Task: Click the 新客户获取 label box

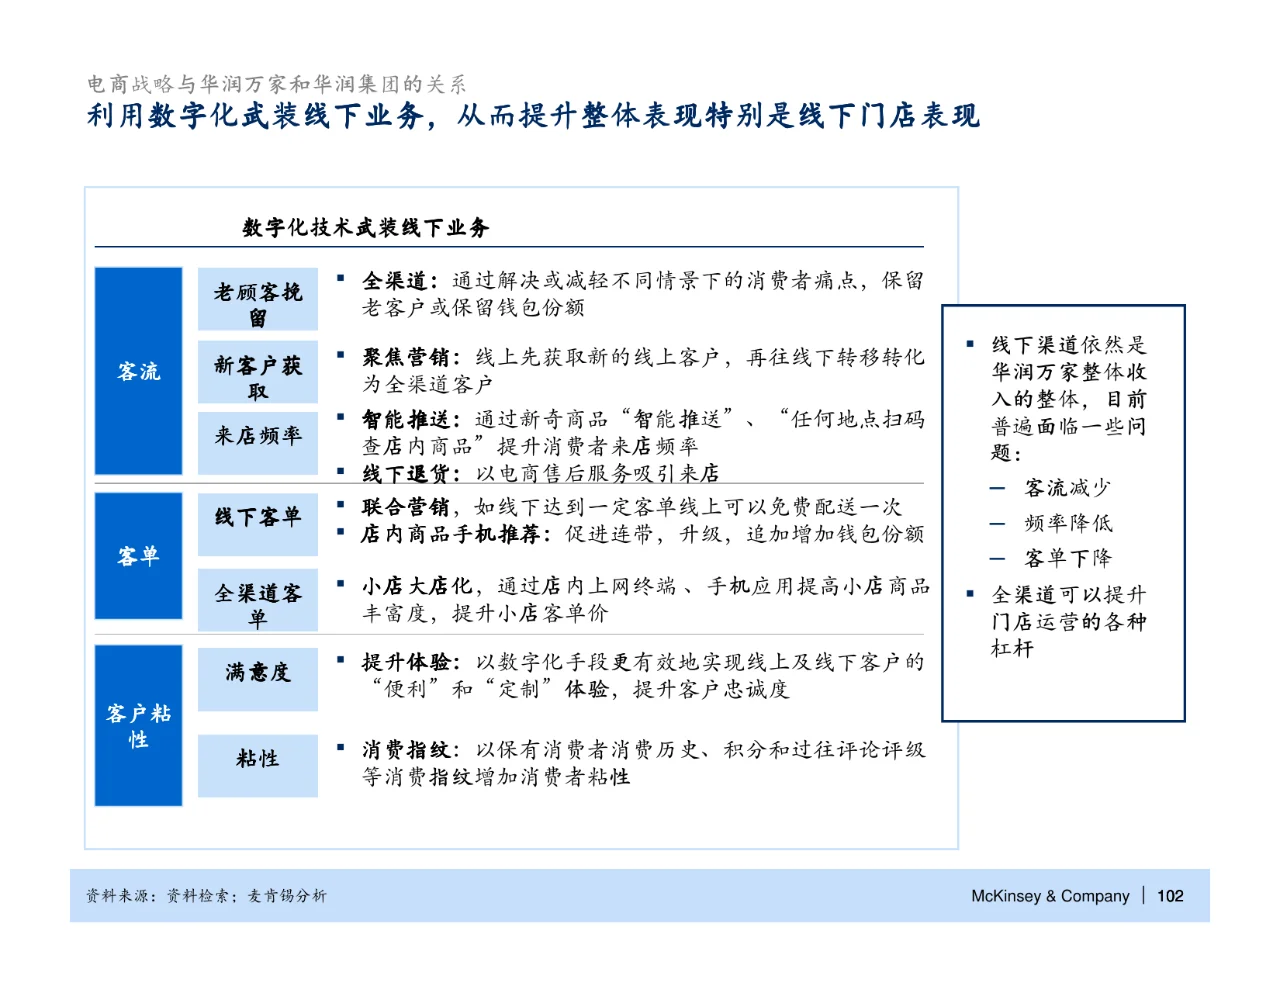Action: [x=257, y=370]
